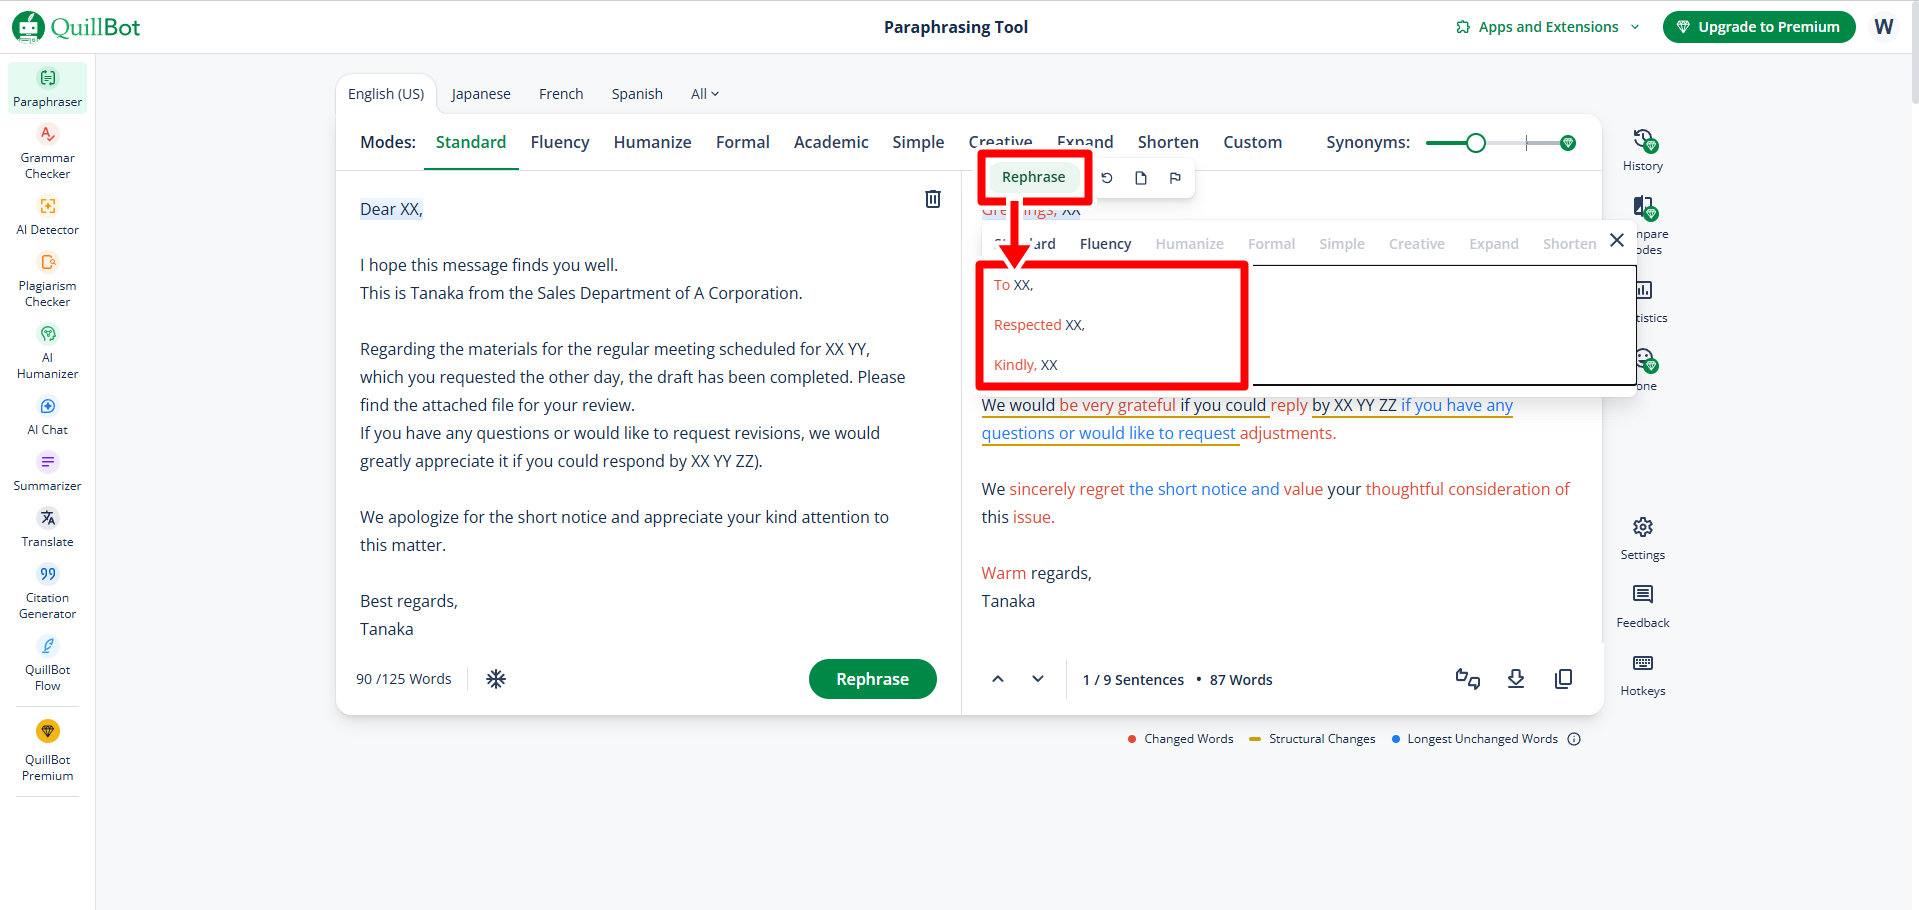Viewport: 1919px width, 910px height.
Task: Open QuillBot Flow from sidebar
Action: click(x=47, y=664)
